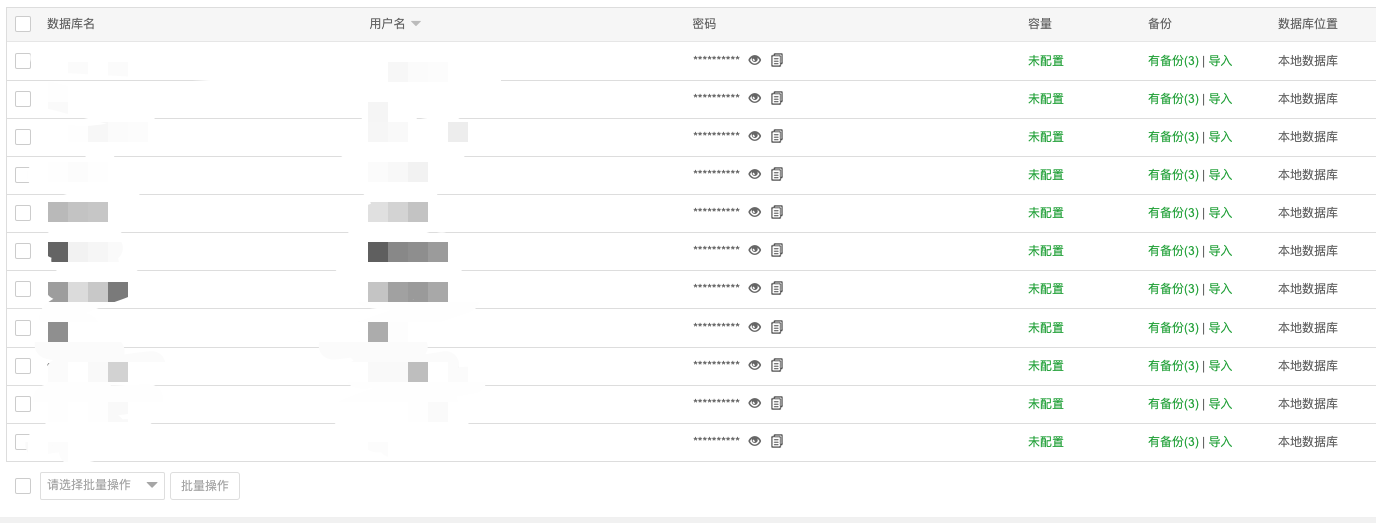
Task: Show the password in the fifth row via eye icon
Action: tap(755, 212)
